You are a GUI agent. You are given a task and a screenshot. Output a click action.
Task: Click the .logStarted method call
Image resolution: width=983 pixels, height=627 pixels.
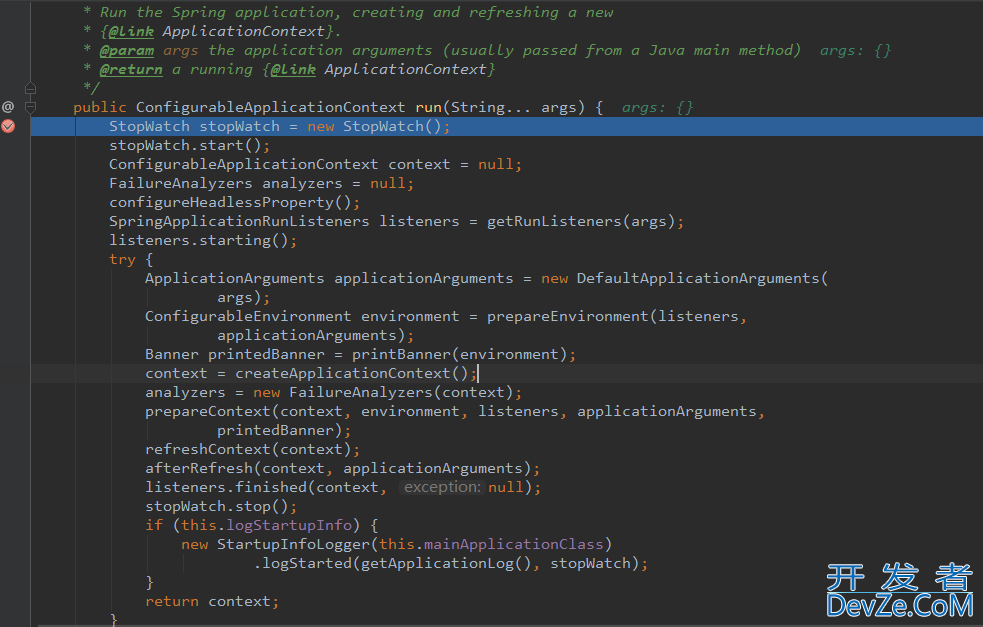tap(302, 564)
